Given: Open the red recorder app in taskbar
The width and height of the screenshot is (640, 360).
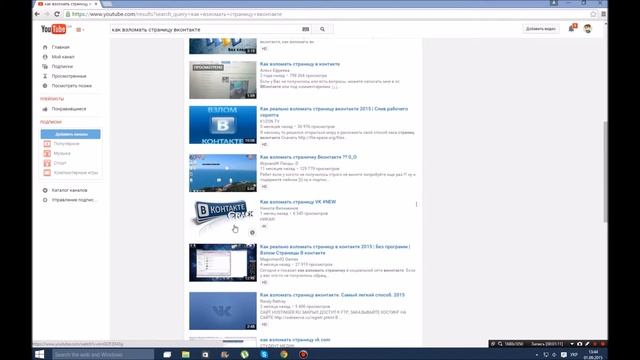Looking at the screenshot, I should click(x=303, y=355).
